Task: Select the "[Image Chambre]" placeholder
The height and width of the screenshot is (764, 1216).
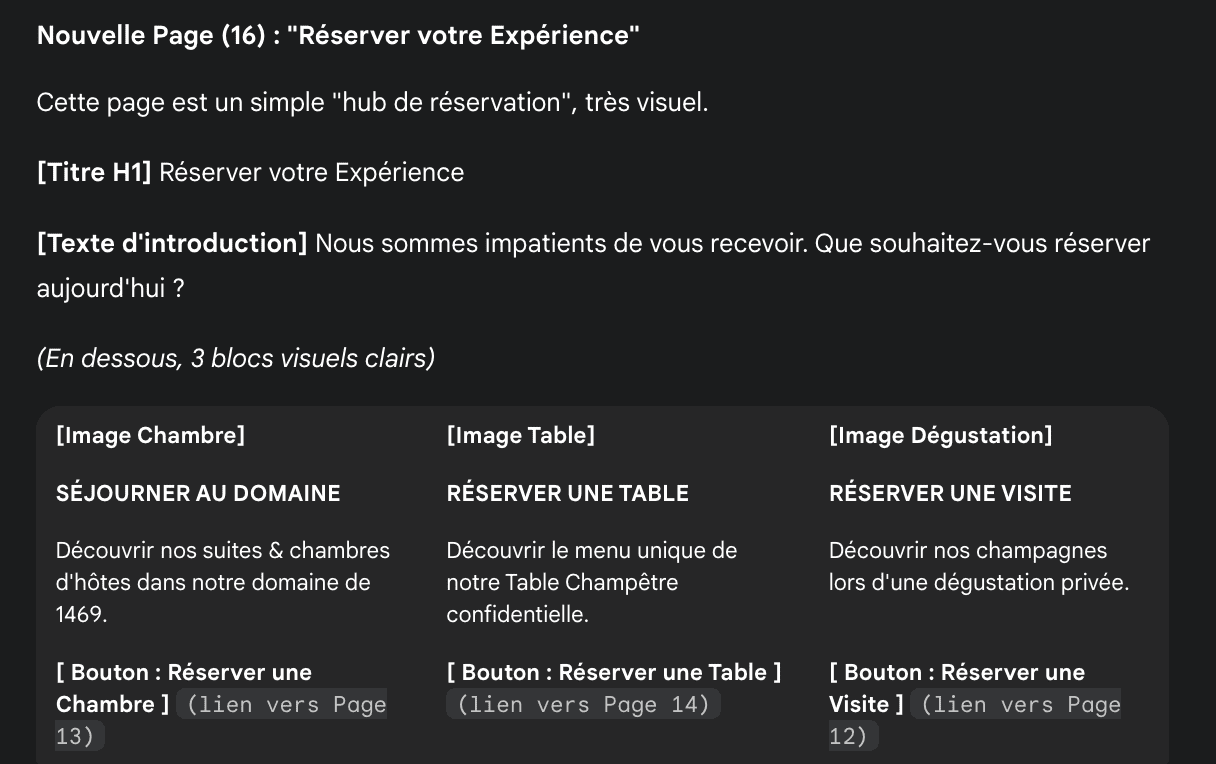Action: [x=151, y=435]
